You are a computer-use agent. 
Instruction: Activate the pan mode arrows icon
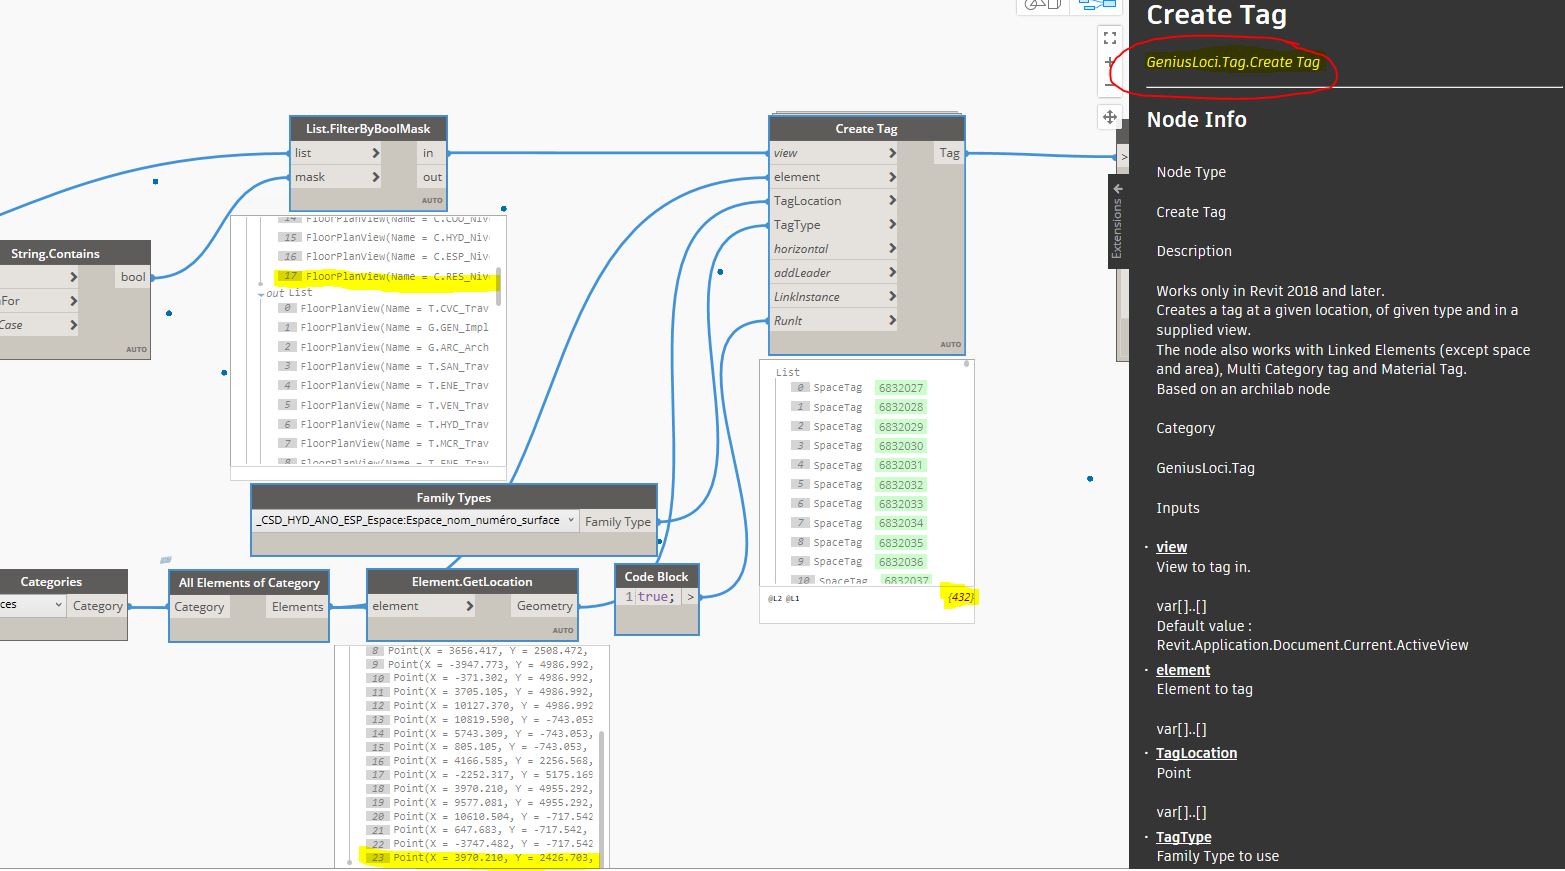pos(1109,117)
